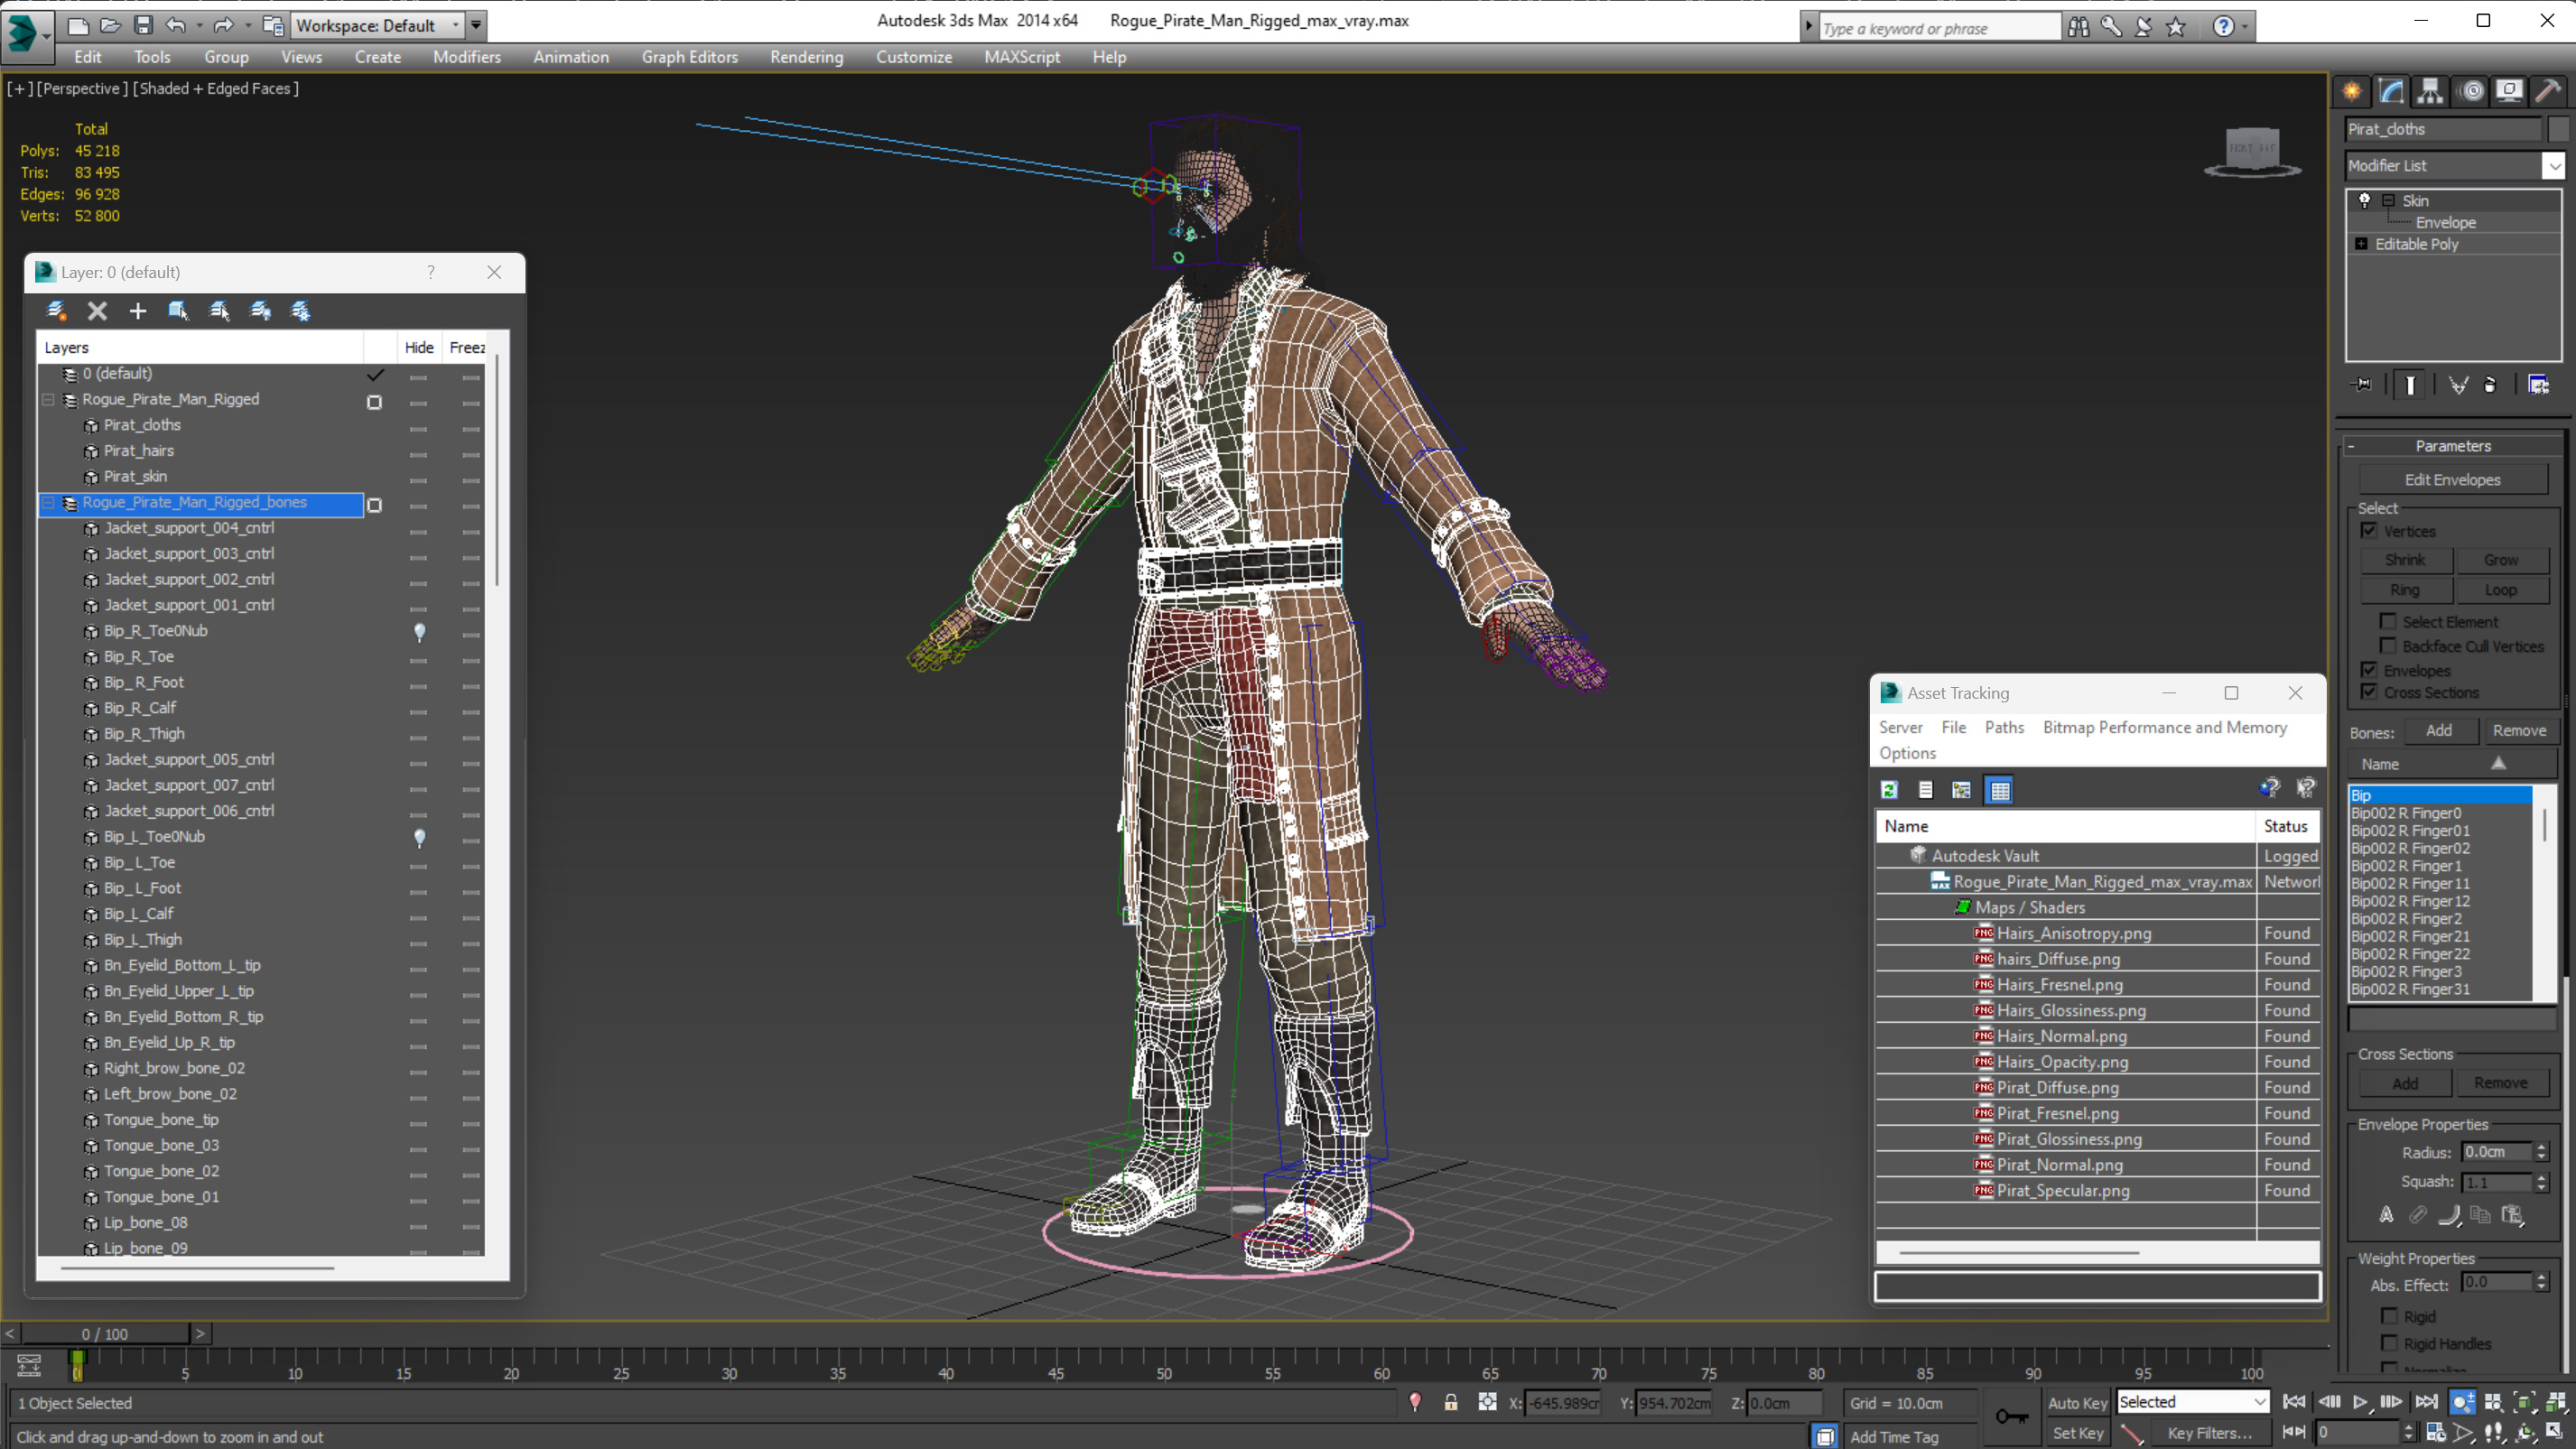Open the Graph Editors menu
The image size is (2576, 1449).
pos(689,57)
